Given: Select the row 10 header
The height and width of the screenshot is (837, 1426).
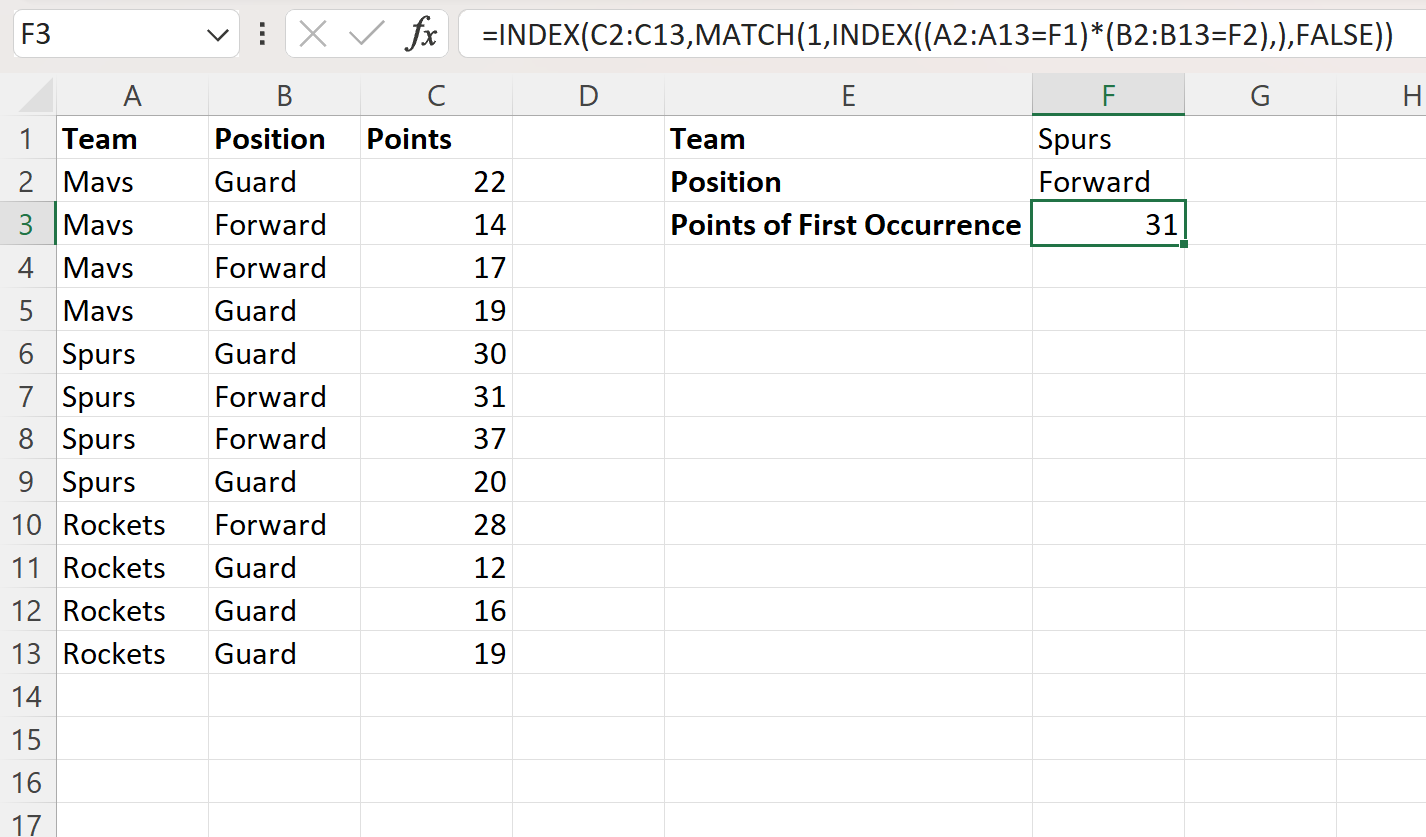Looking at the screenshot, I should click(28, 525).
